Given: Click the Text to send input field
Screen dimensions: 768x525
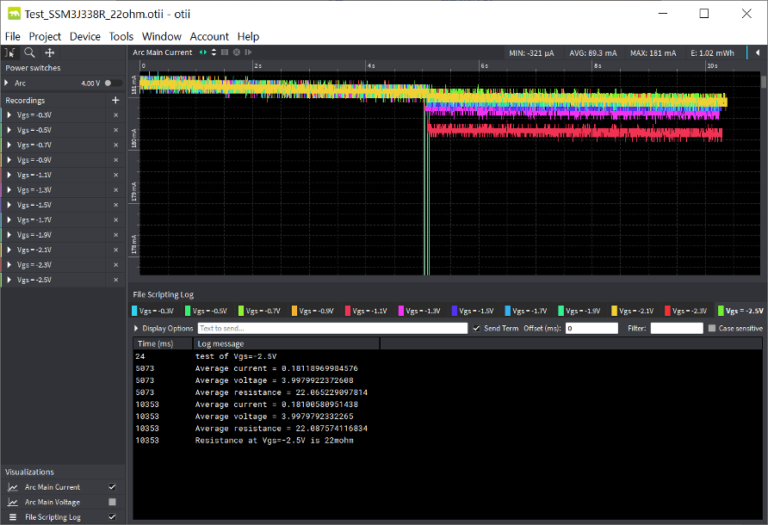Looking at the screenshot, I should pos(332,328).
